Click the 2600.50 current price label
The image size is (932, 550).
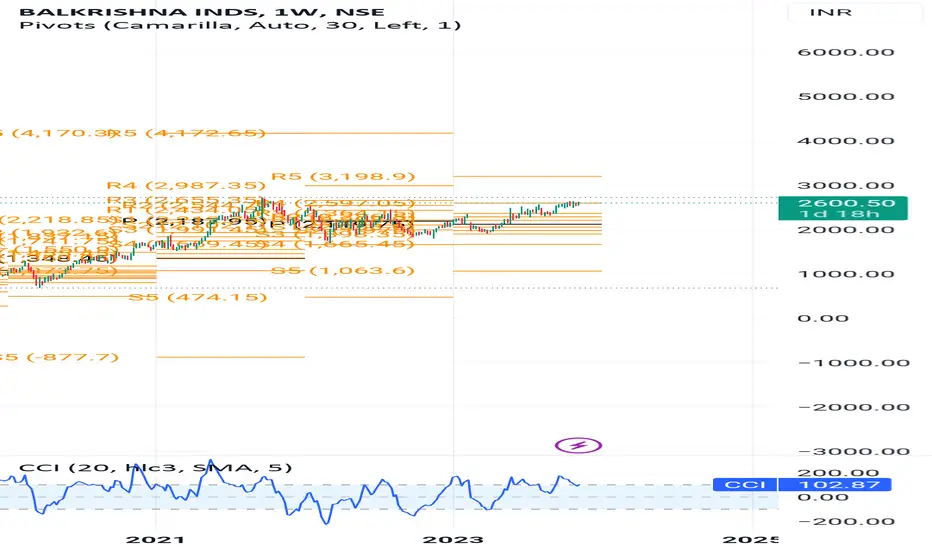pos(846,203)
